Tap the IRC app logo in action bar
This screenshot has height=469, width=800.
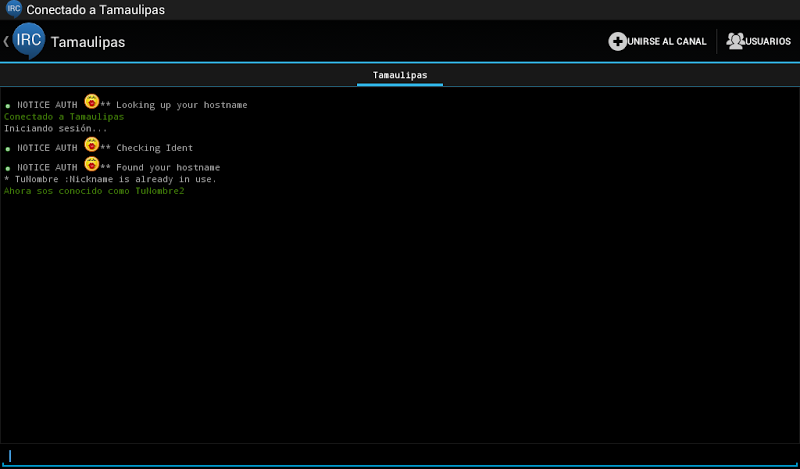29,41
